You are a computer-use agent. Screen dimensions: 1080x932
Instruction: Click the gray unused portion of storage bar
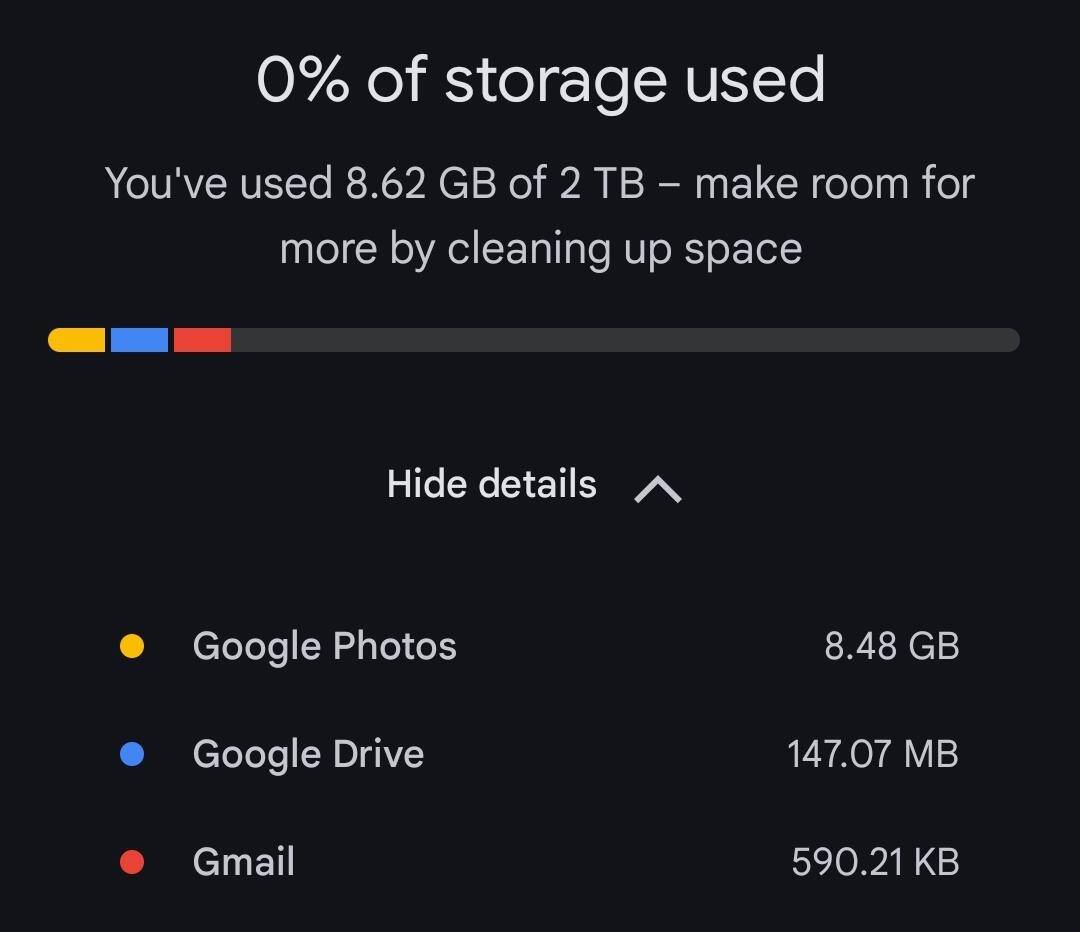625,340
